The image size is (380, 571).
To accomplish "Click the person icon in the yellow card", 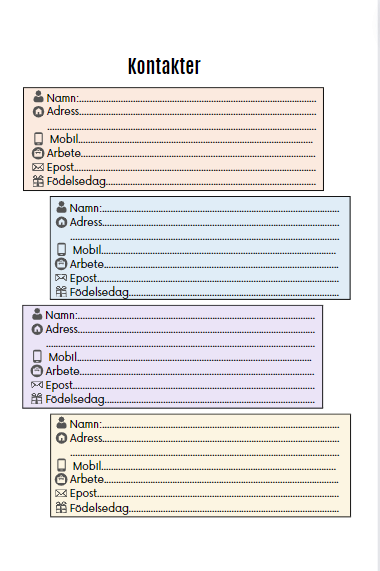I will pyautogui.click(x=62, y=423).
